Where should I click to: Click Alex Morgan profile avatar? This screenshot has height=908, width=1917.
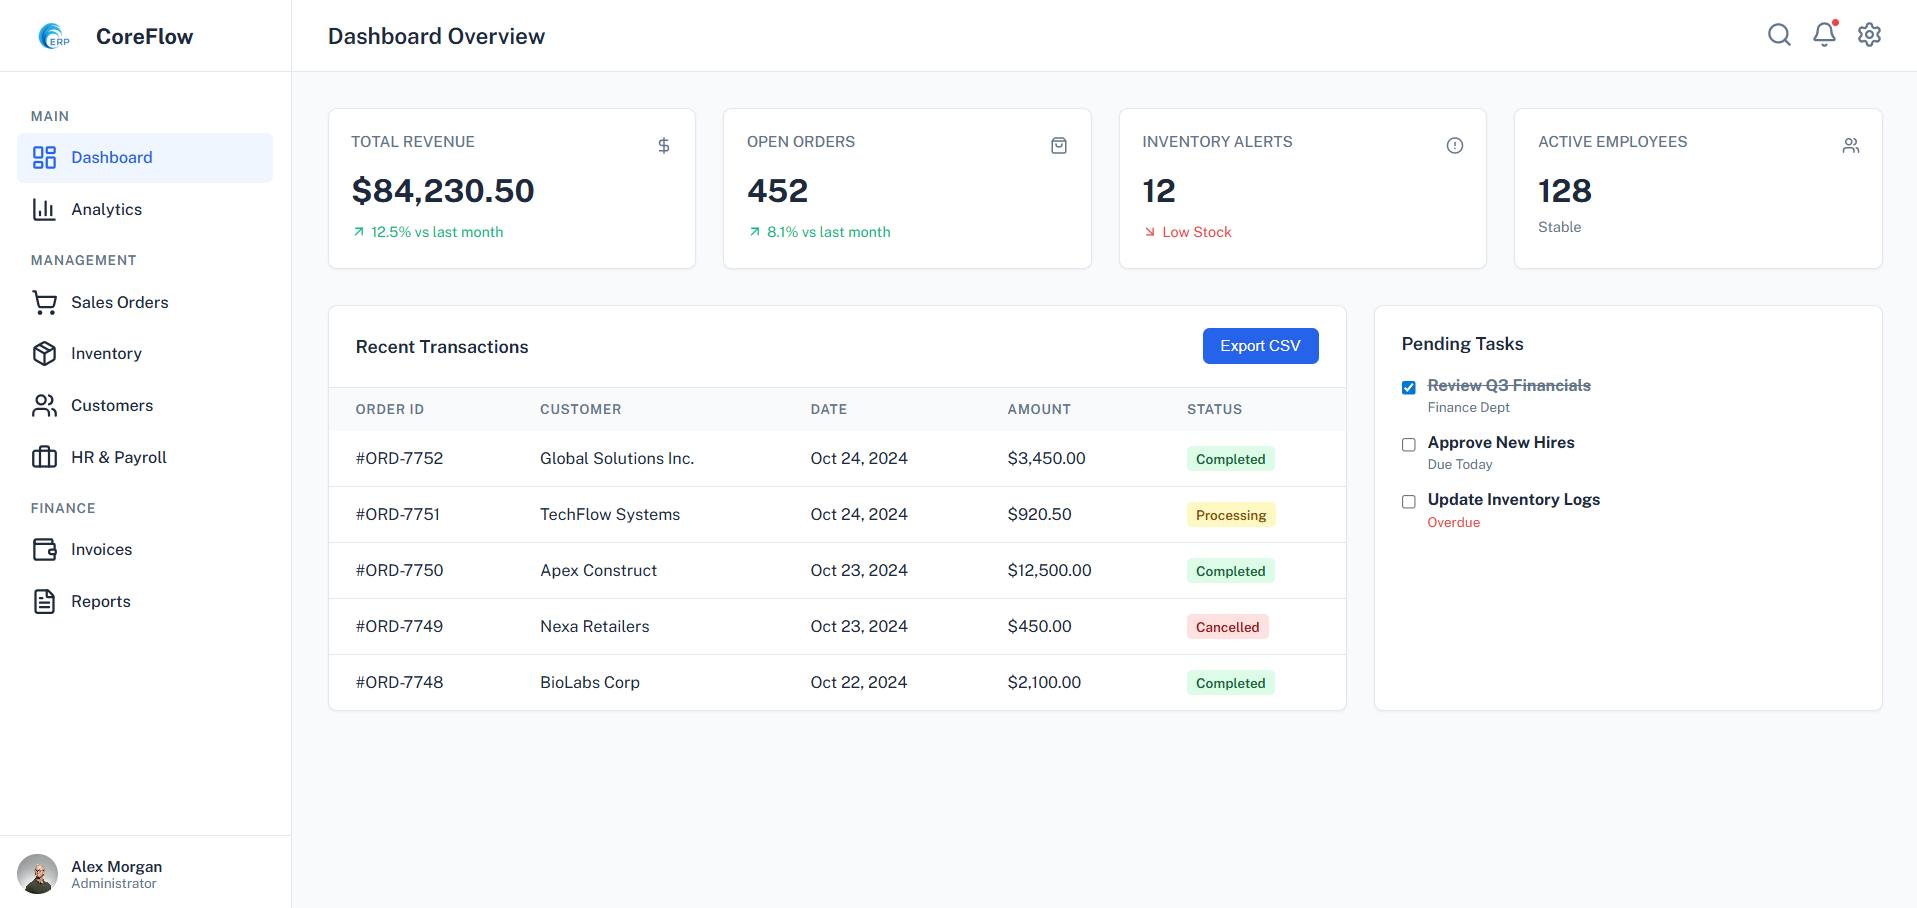pyautogui.click(x=38, y=874)
